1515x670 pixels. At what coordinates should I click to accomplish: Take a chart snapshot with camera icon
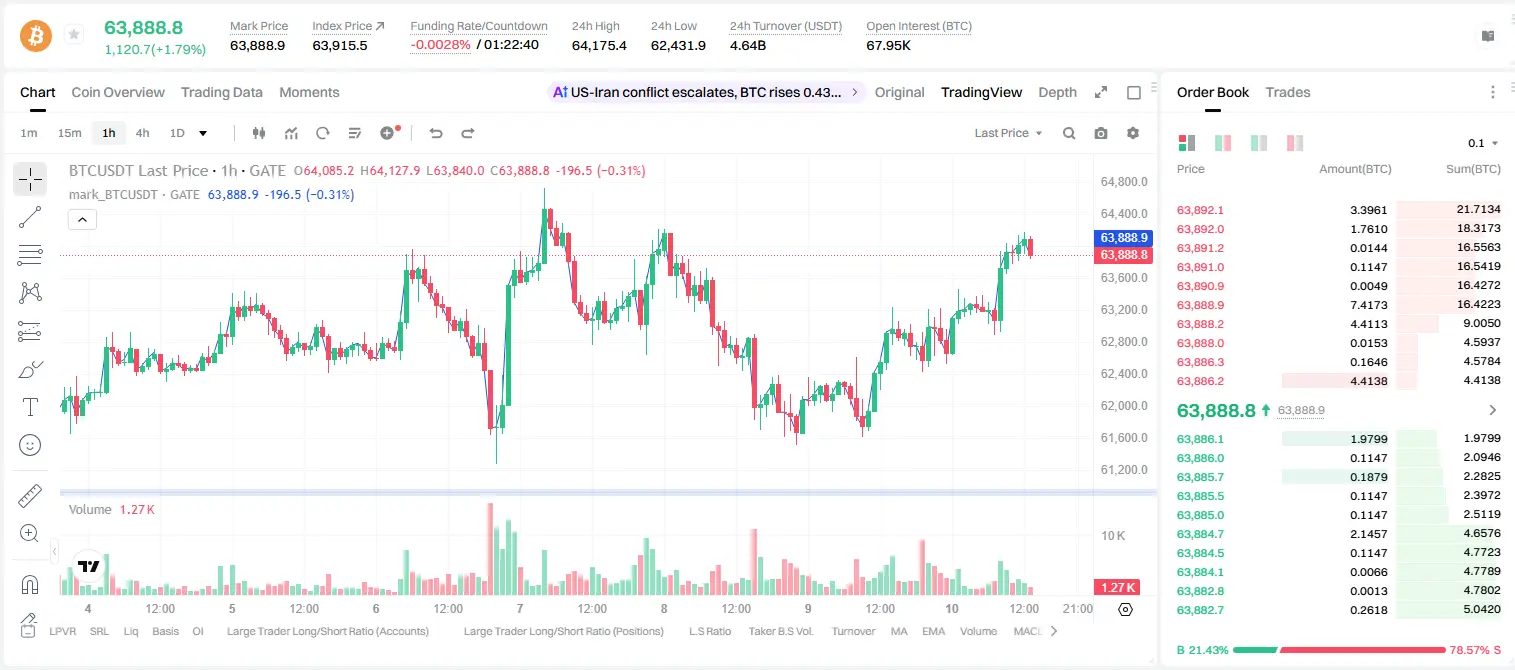(x=1101, y=133)
